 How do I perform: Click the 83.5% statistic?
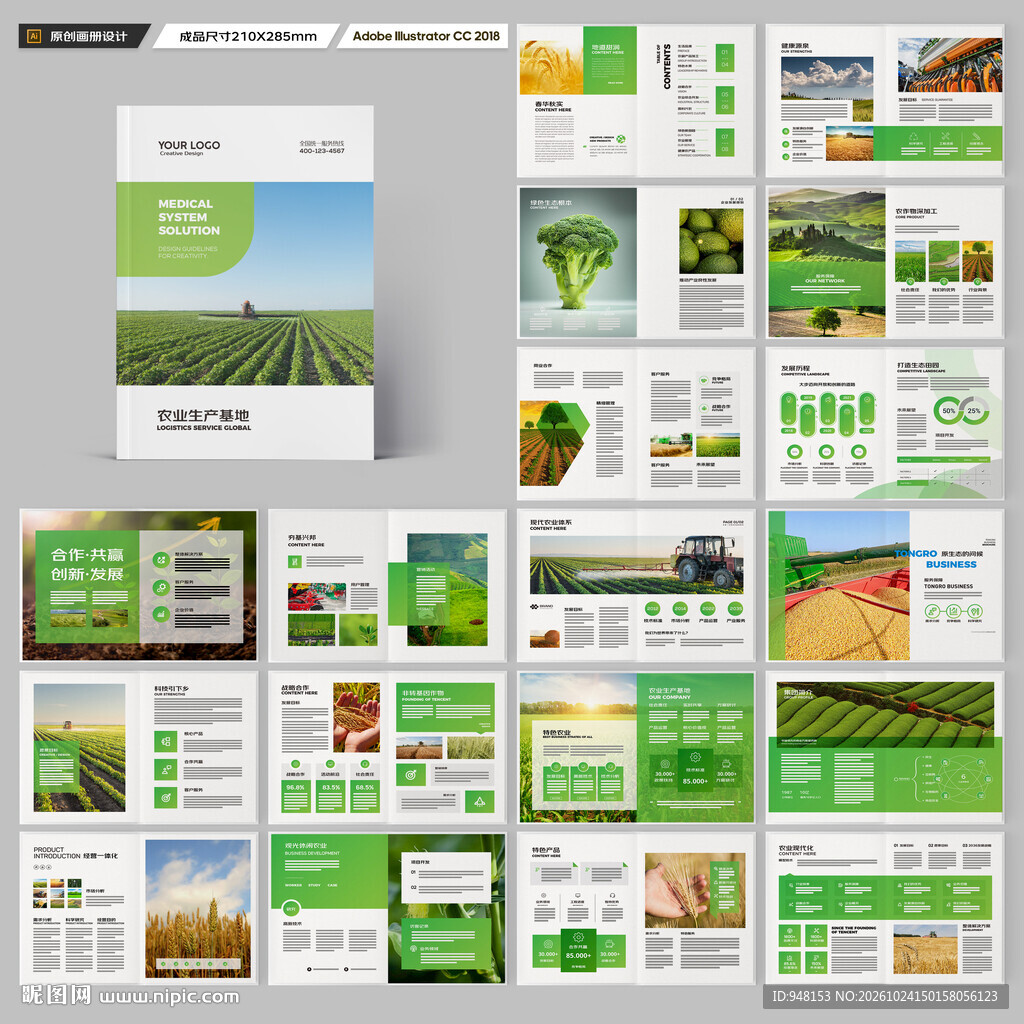click(x=330, y=787)
